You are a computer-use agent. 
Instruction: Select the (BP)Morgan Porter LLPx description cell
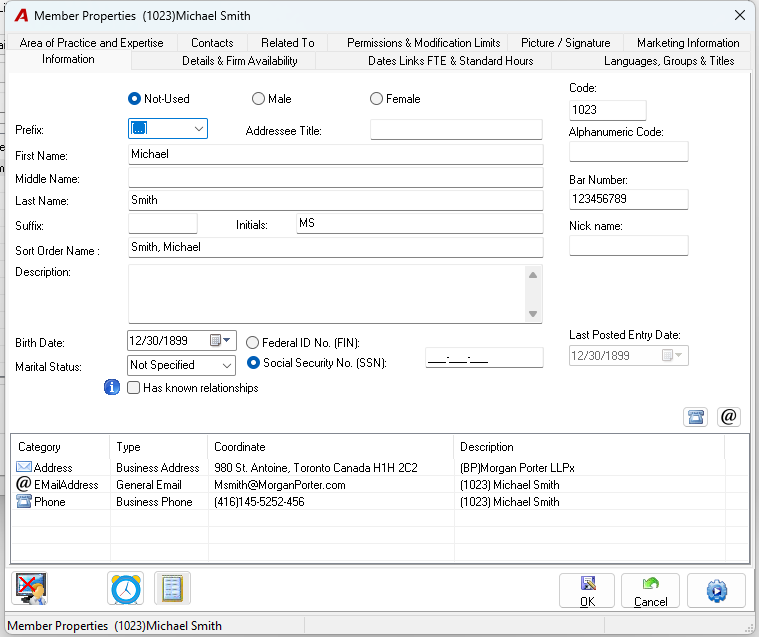pos(589,468)
